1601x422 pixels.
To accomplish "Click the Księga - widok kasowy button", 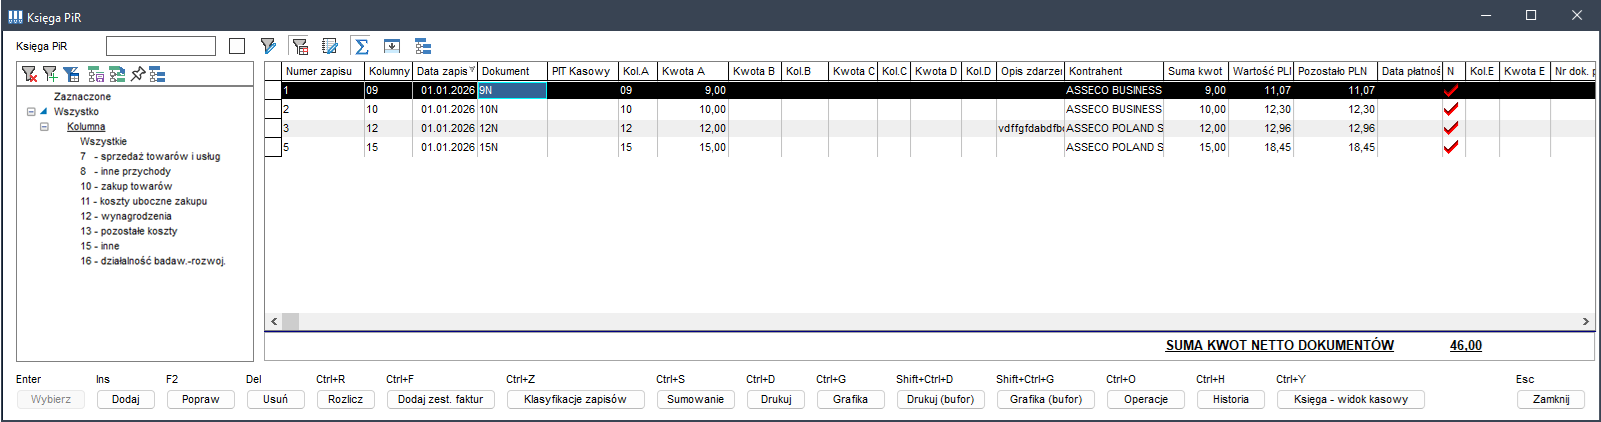I will point(1350,399).
